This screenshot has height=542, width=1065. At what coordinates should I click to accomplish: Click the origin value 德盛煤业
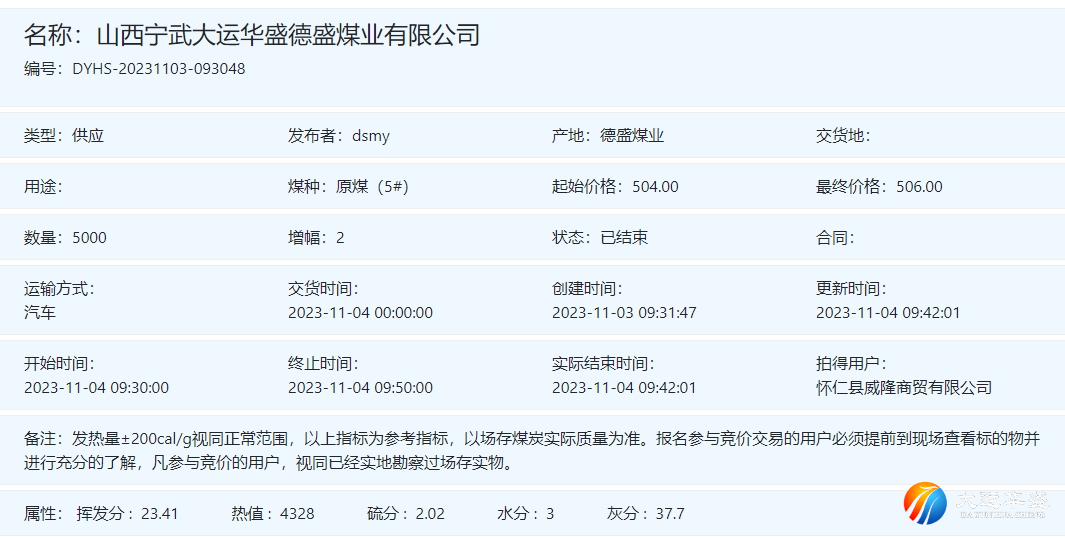click(632, 135)
